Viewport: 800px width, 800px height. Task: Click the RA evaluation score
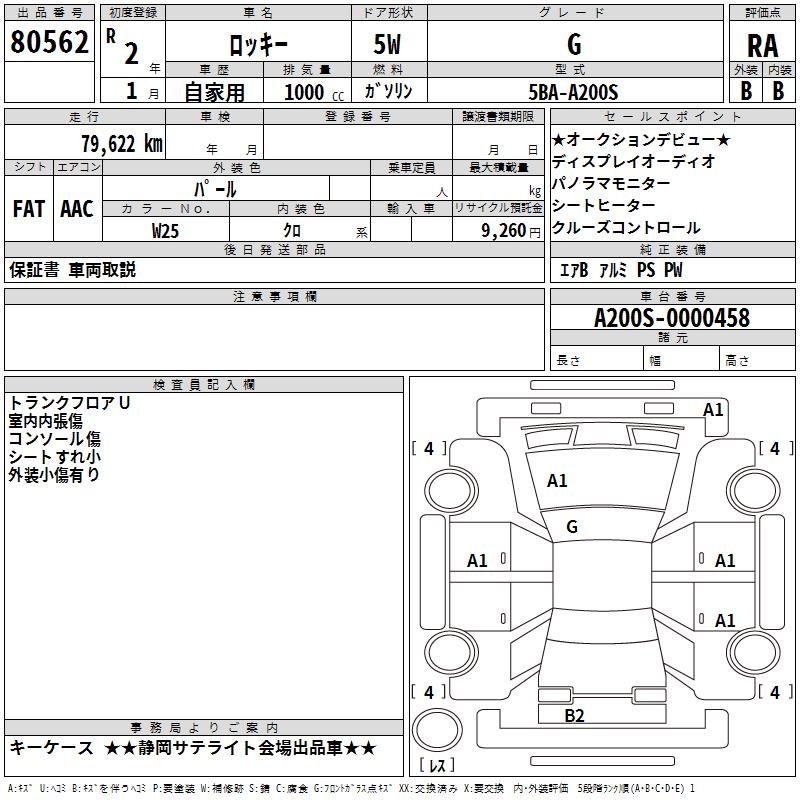[x=762, y=45]
